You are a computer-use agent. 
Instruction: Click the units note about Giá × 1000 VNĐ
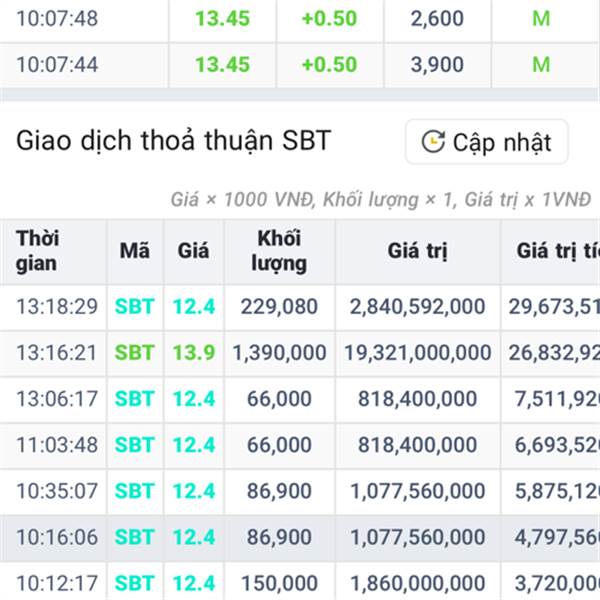coord(381,199)
